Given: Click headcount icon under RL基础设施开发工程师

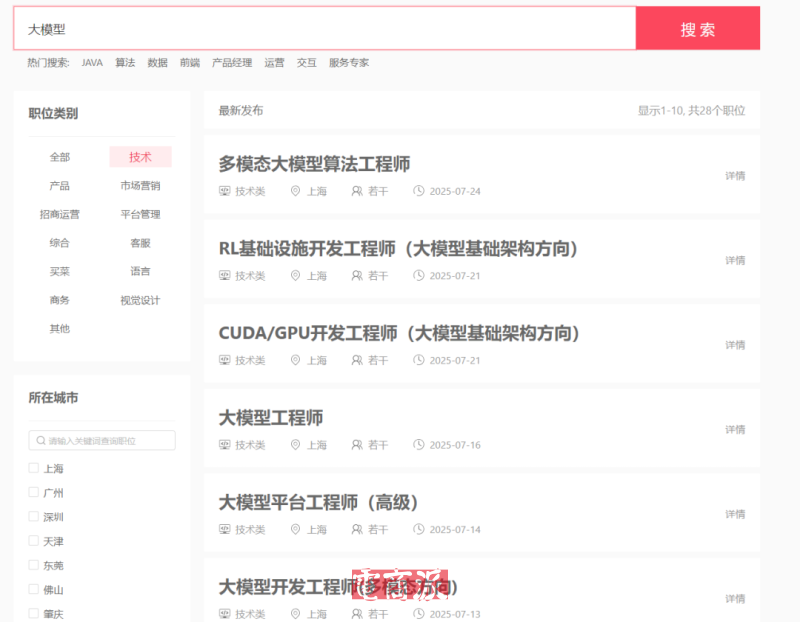Looking at the screenshot, I should [357, 276].
